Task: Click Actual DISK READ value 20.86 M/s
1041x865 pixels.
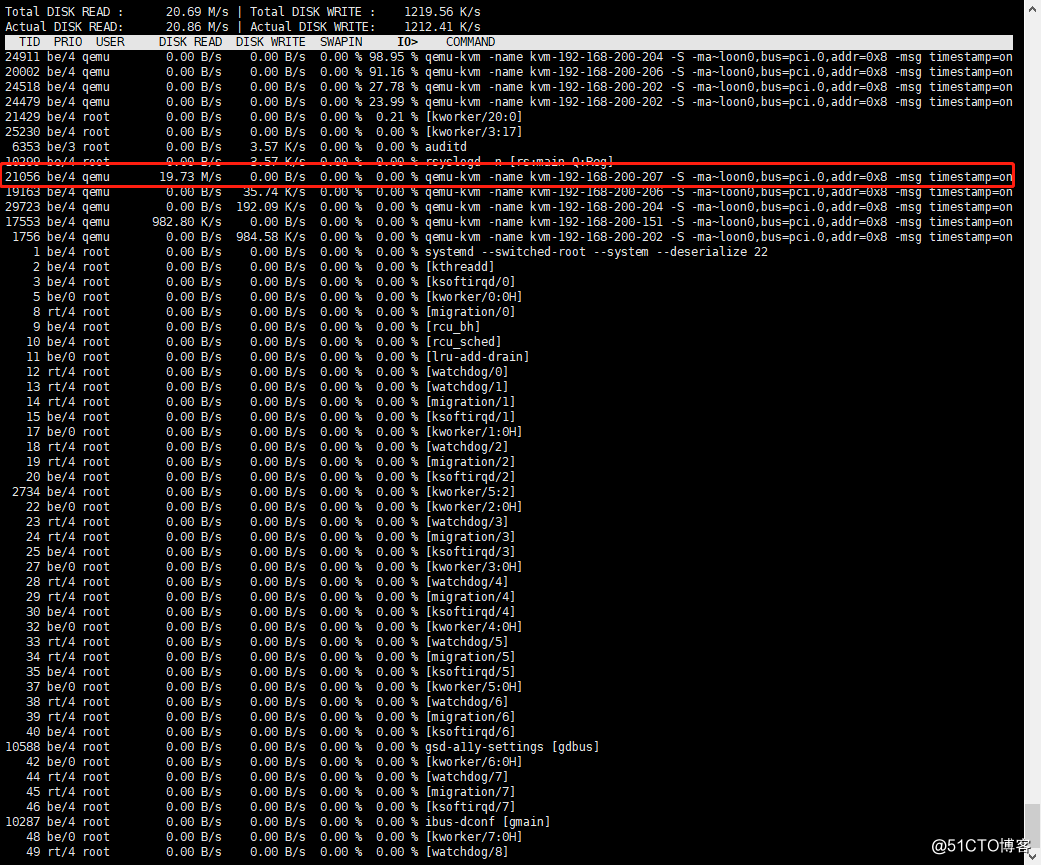Action: tap(197, 27)
